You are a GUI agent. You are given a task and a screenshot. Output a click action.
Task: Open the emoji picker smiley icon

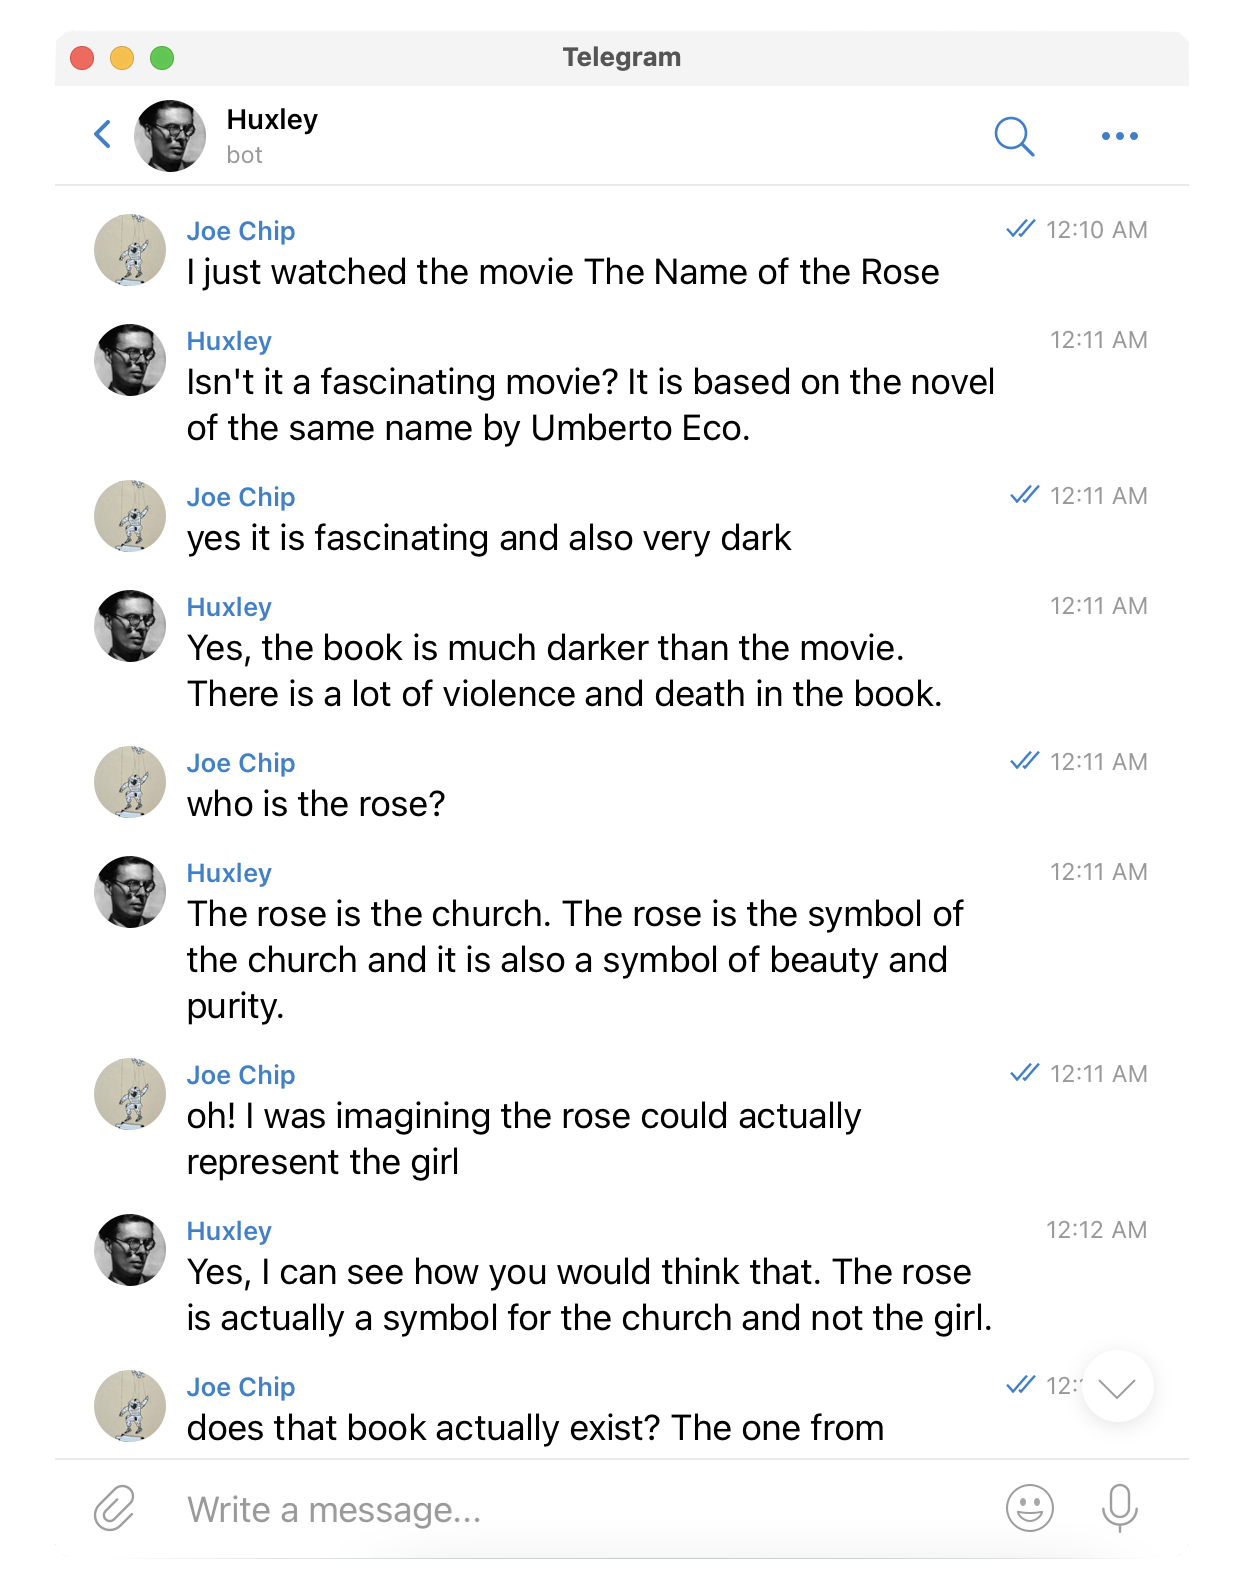tap(1029, 1508)
